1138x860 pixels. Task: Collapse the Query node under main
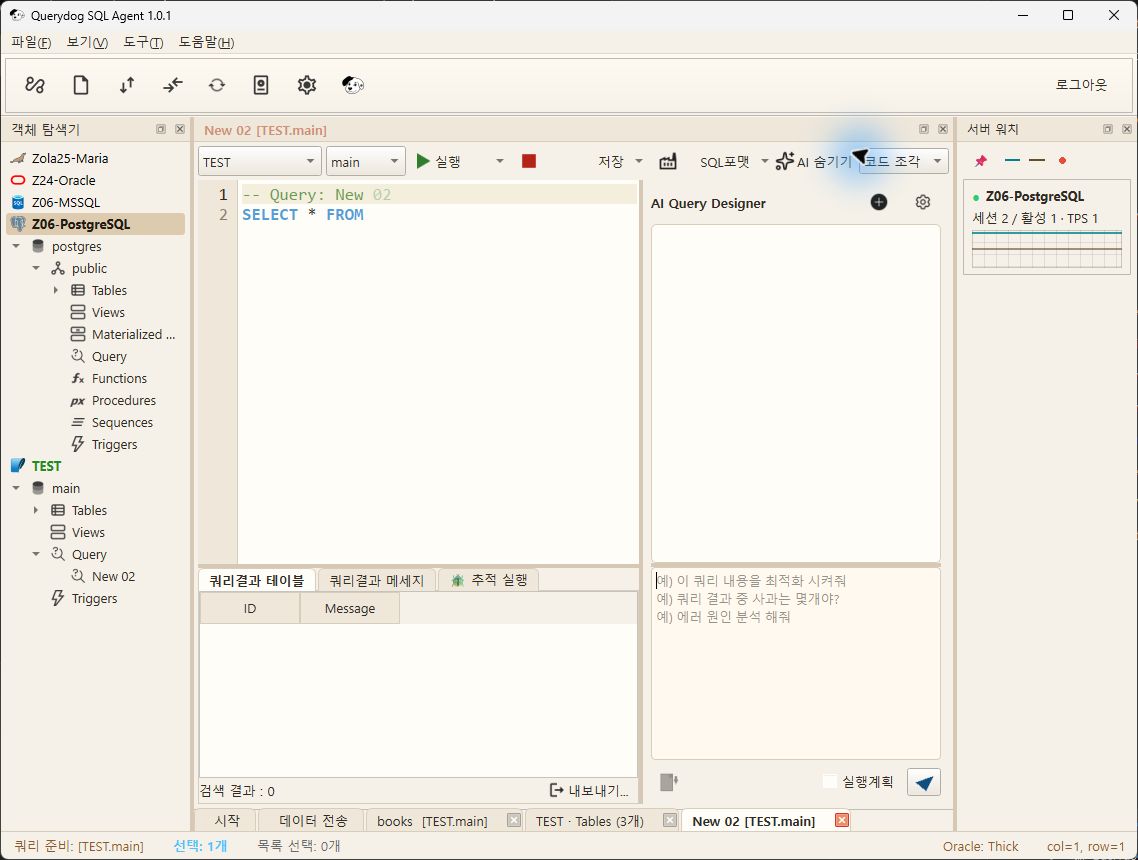(x=36, y=554)
